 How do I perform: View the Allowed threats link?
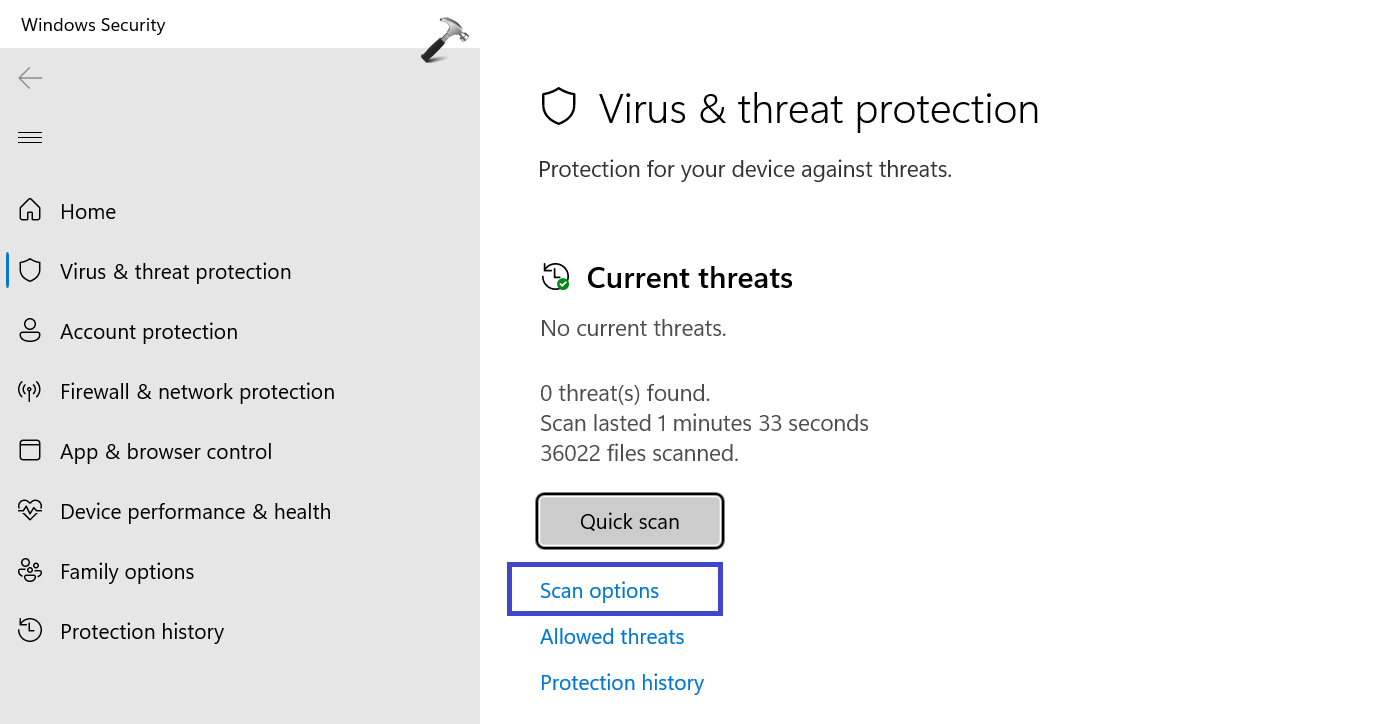(x=612, y=637)
